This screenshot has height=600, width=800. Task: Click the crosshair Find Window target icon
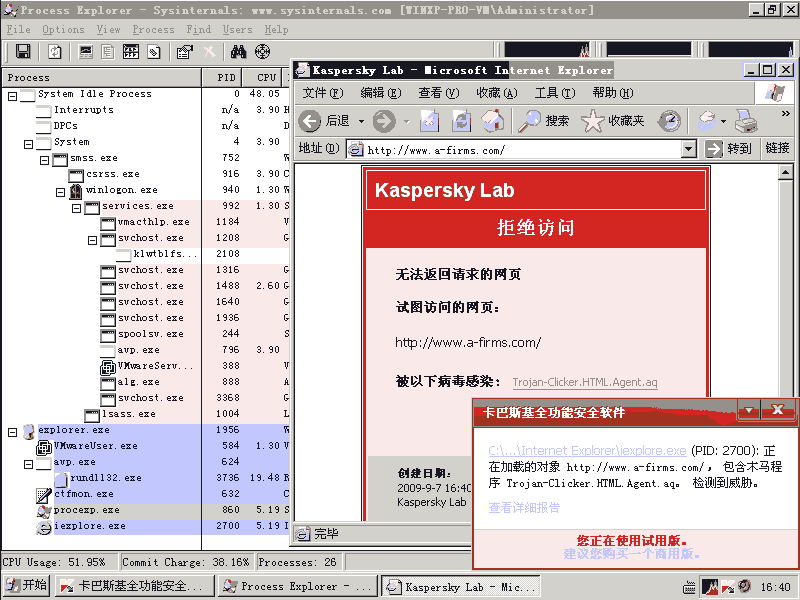(262, 52)
